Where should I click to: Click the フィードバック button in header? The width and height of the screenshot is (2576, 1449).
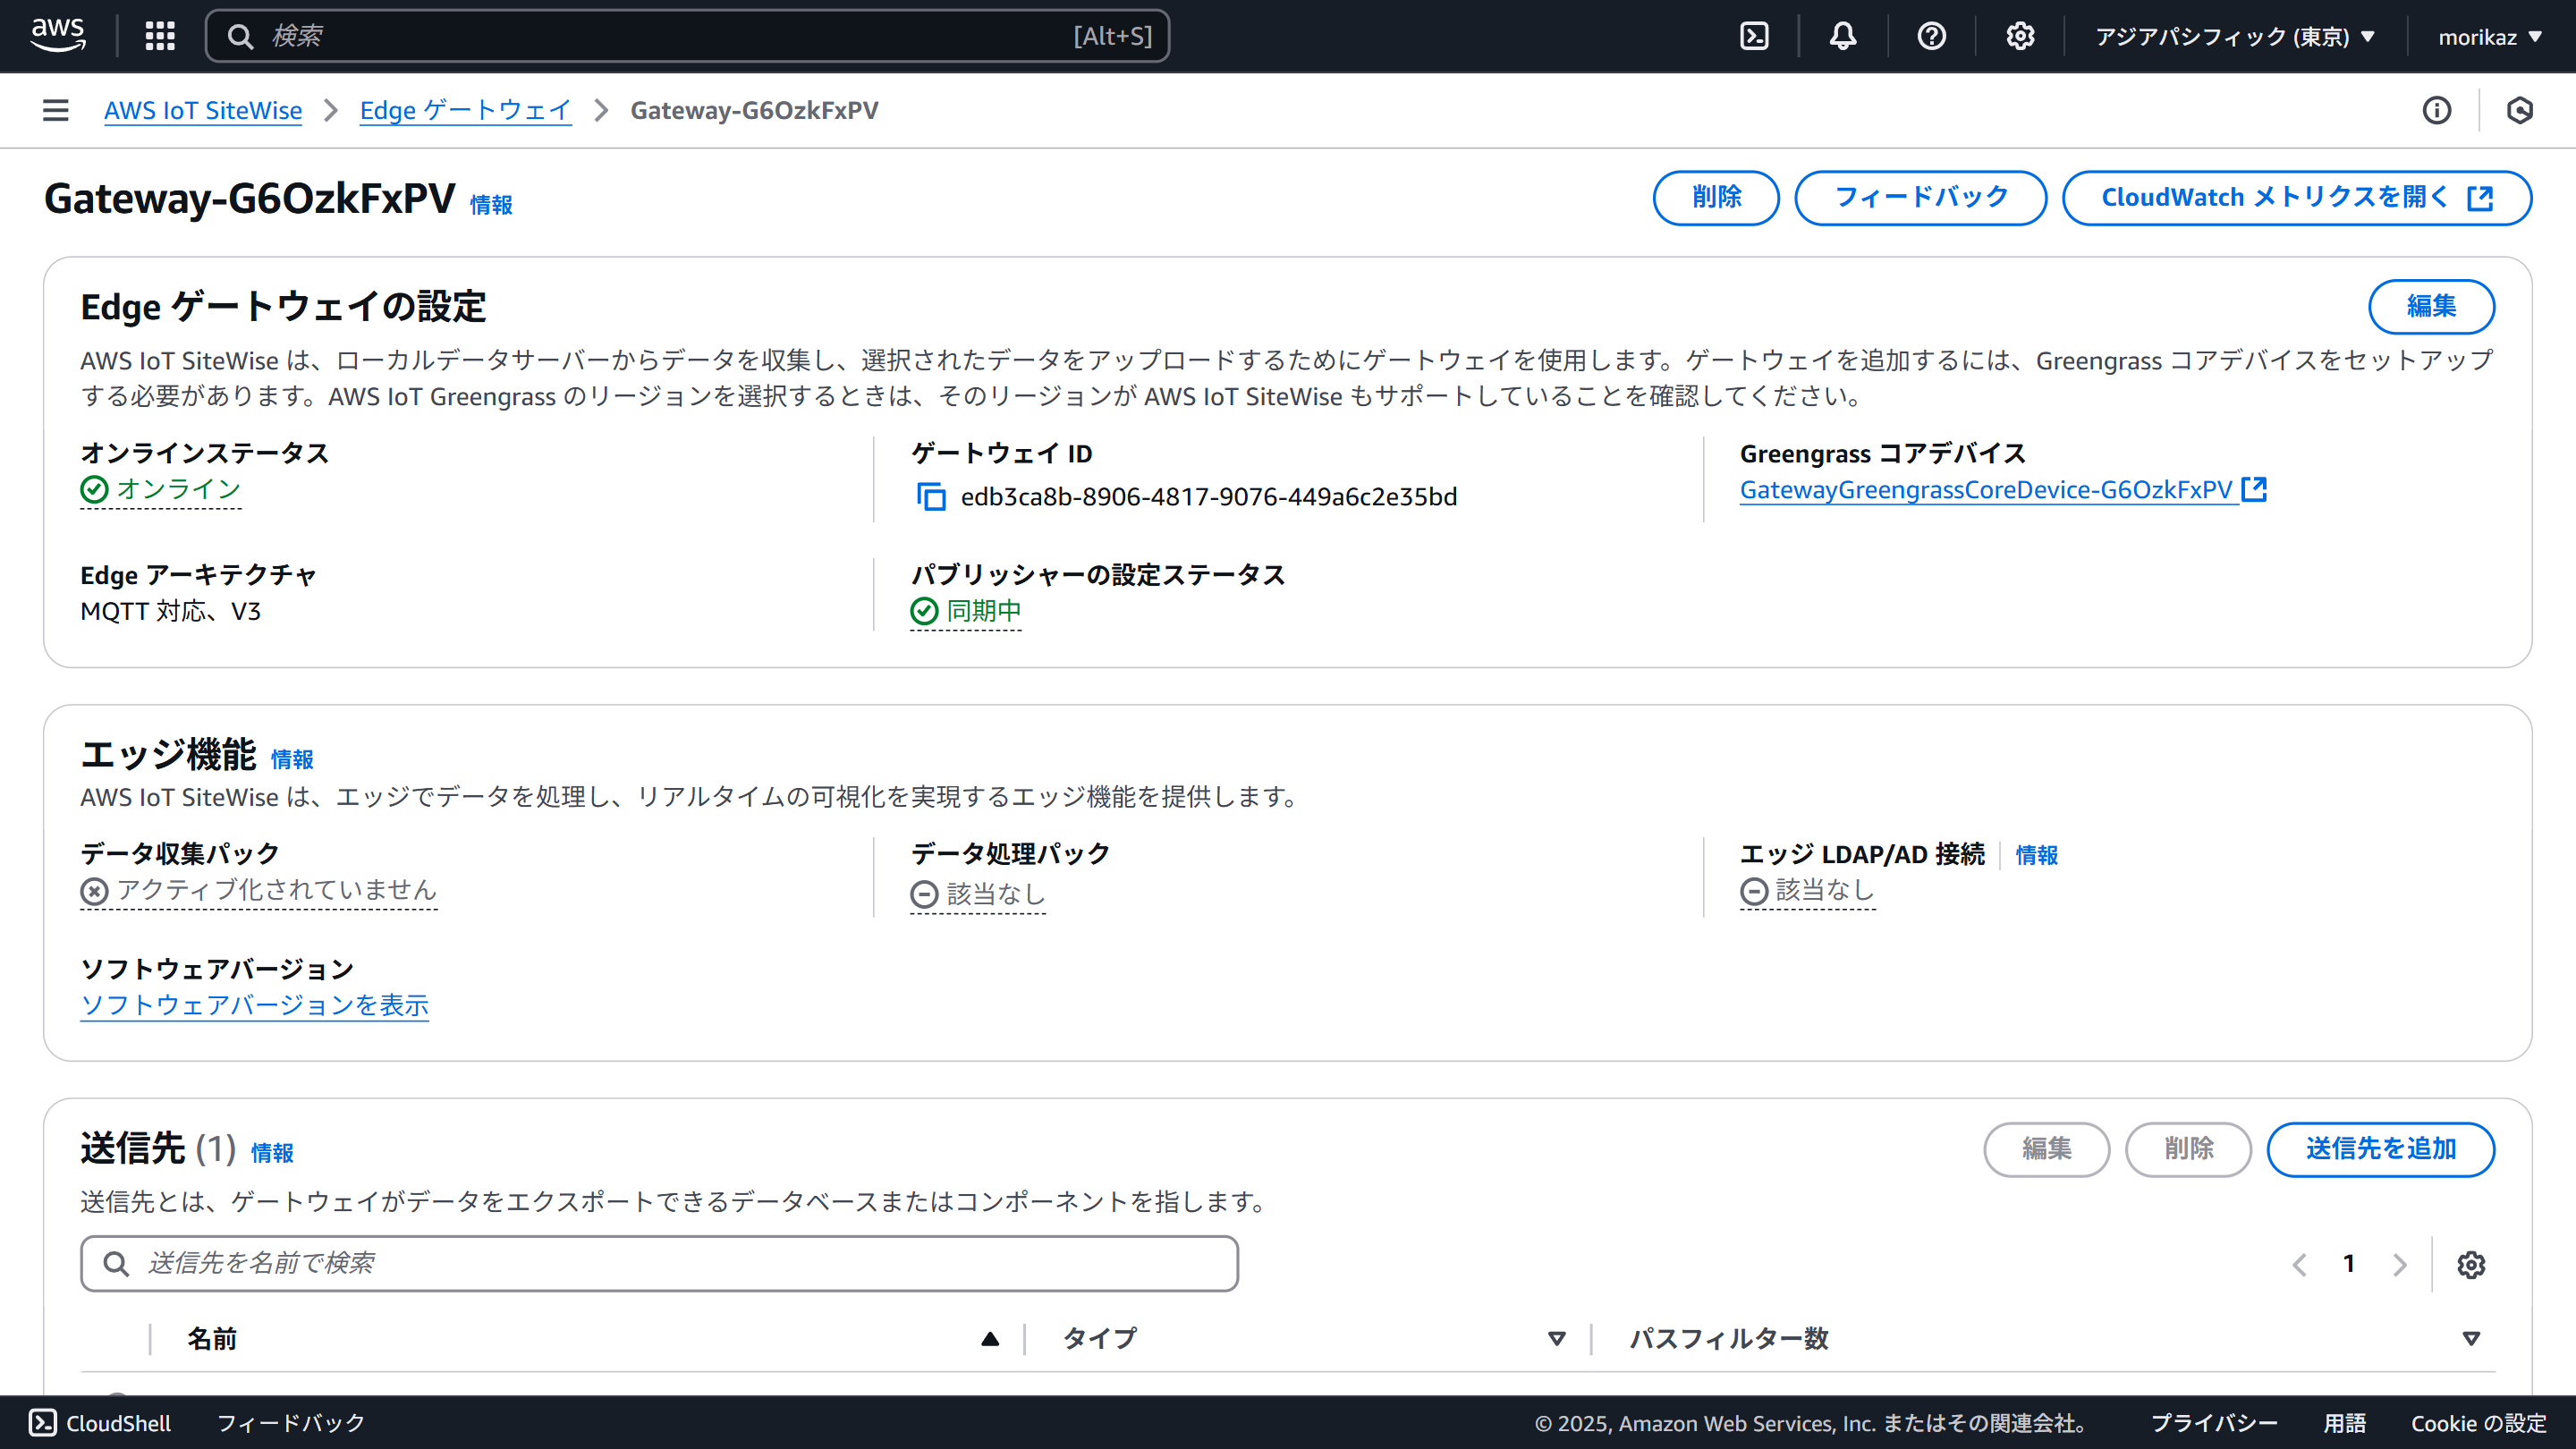(x=1921, y=198)
